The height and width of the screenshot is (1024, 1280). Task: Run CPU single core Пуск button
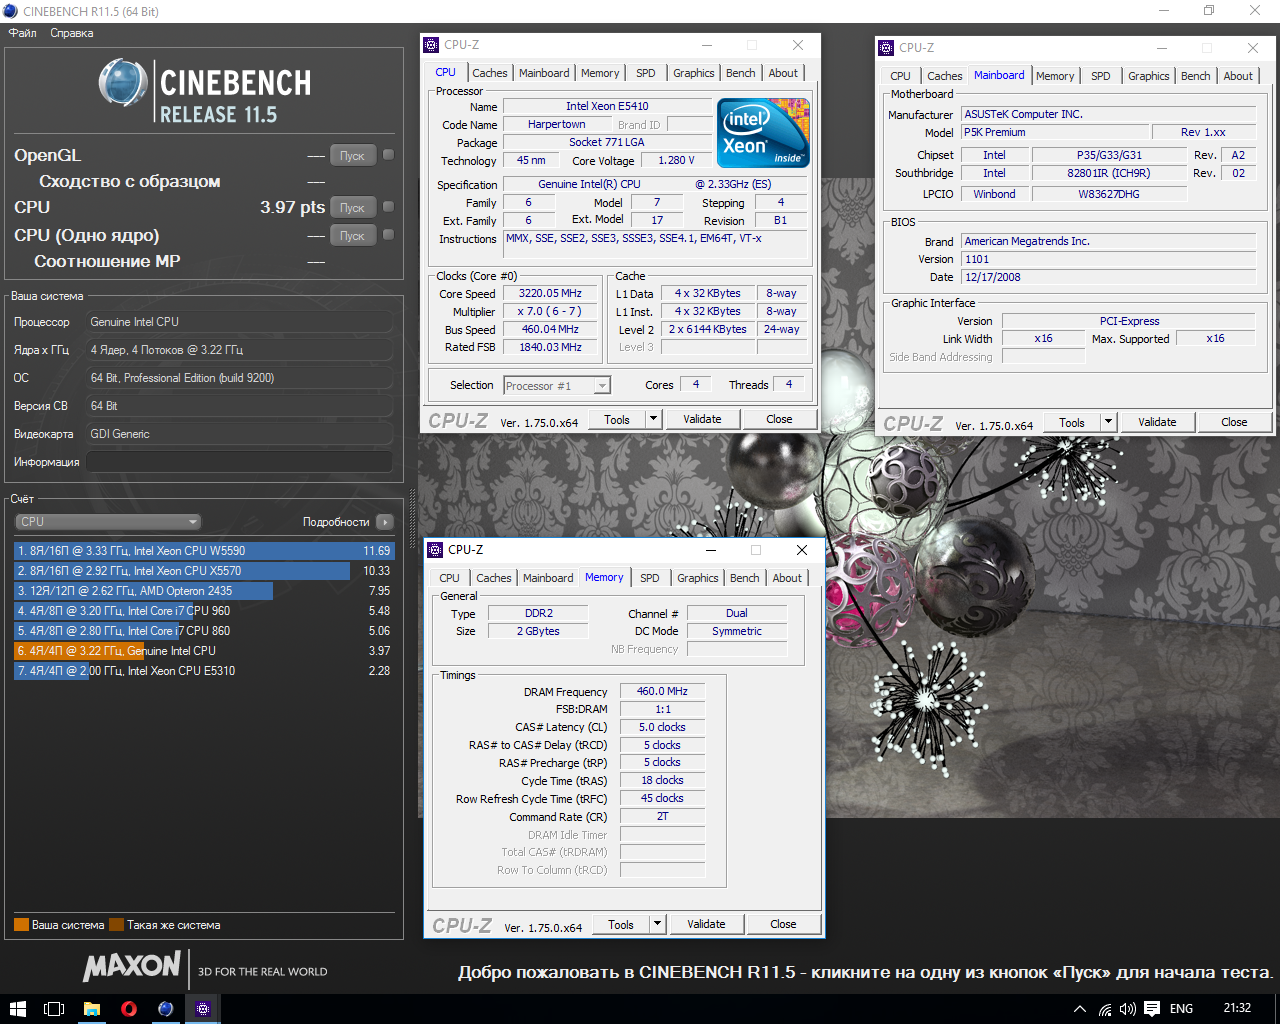352,235
